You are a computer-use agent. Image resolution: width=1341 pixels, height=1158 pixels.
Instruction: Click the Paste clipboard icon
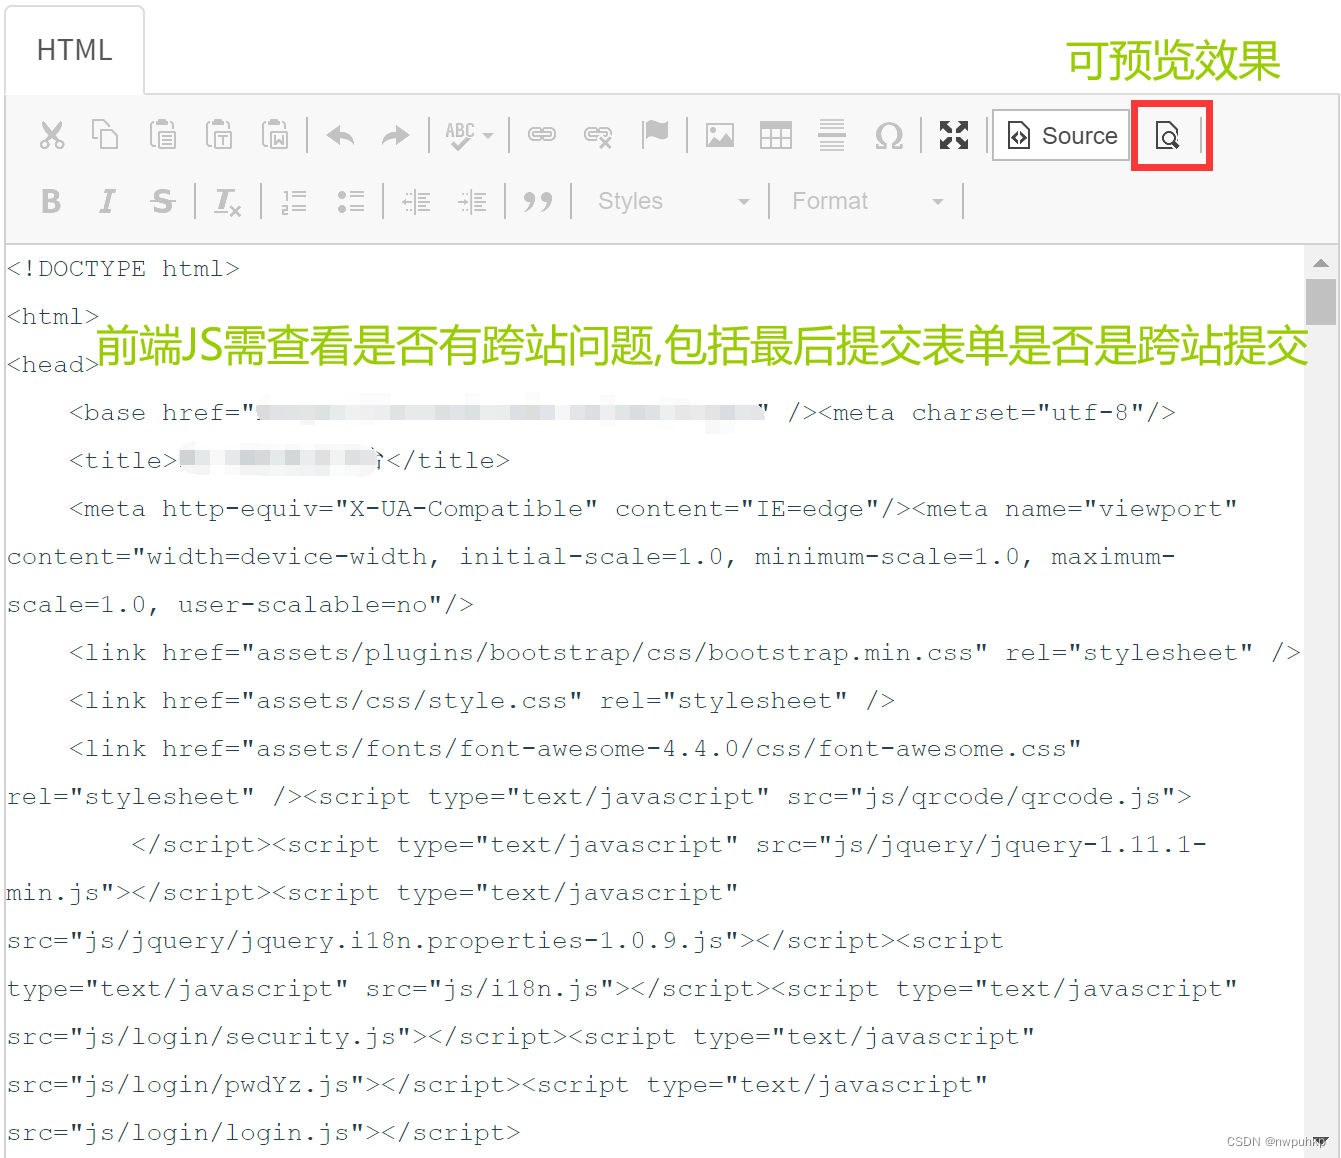(x=163, y=135)
